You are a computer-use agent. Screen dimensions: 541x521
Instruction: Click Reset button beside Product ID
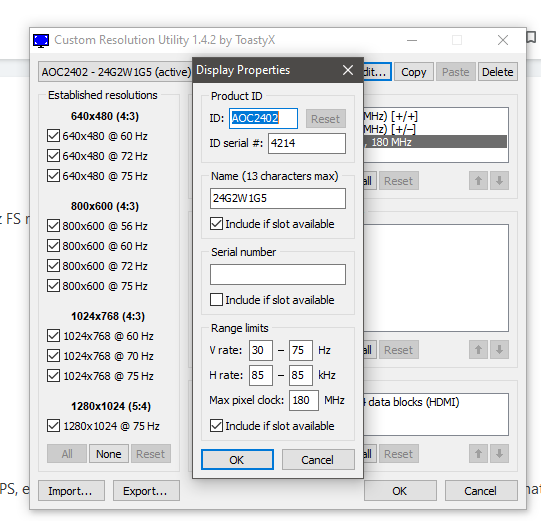click(326, 119)
